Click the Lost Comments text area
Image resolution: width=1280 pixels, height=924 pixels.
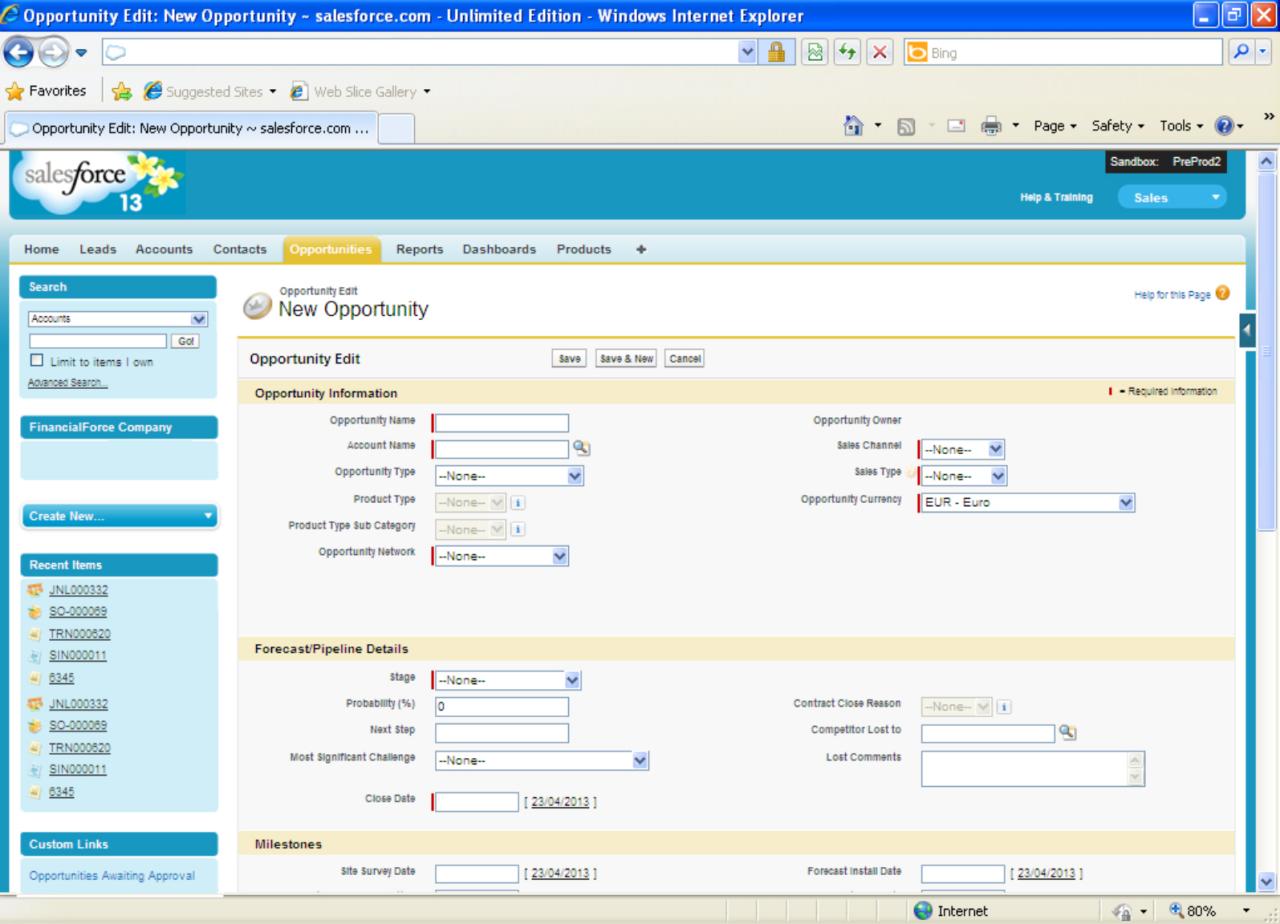[x=1033, y=769]
